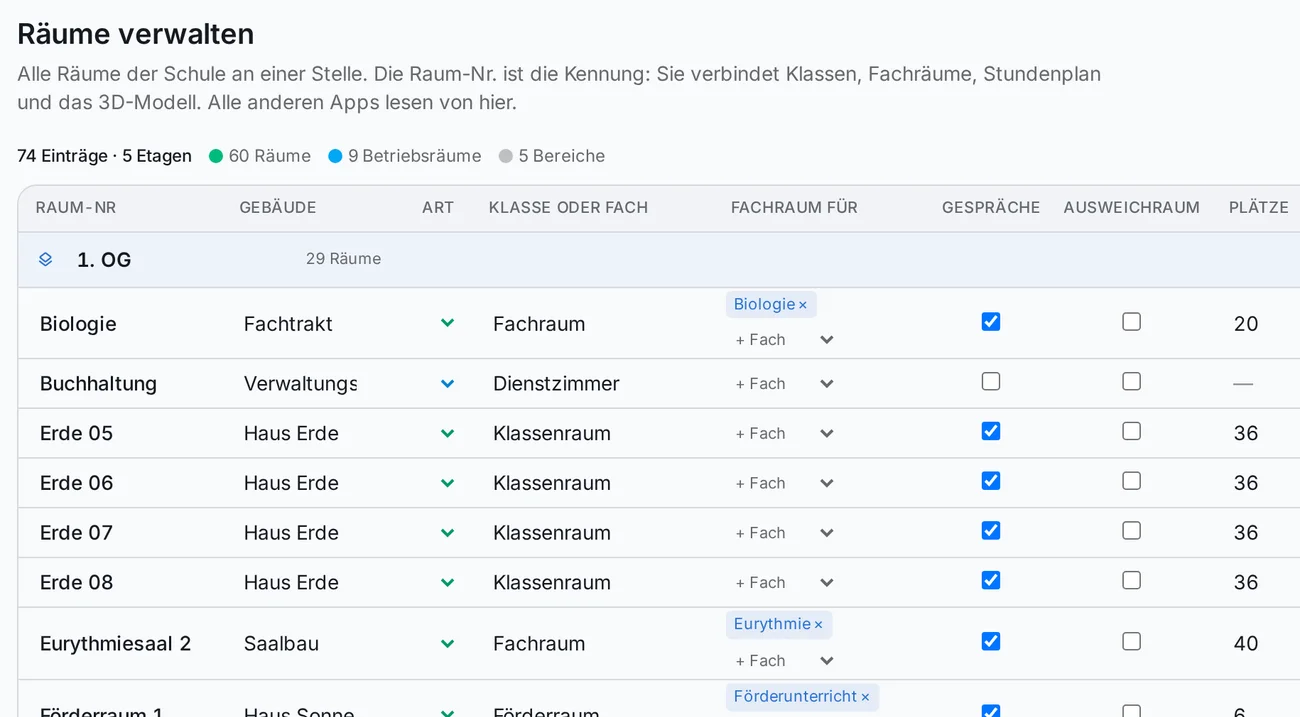The width and height of the screenshot is (1300, 717).
Task: Collapse the 1. OG floor group icon
Action: tap(45, 260)
